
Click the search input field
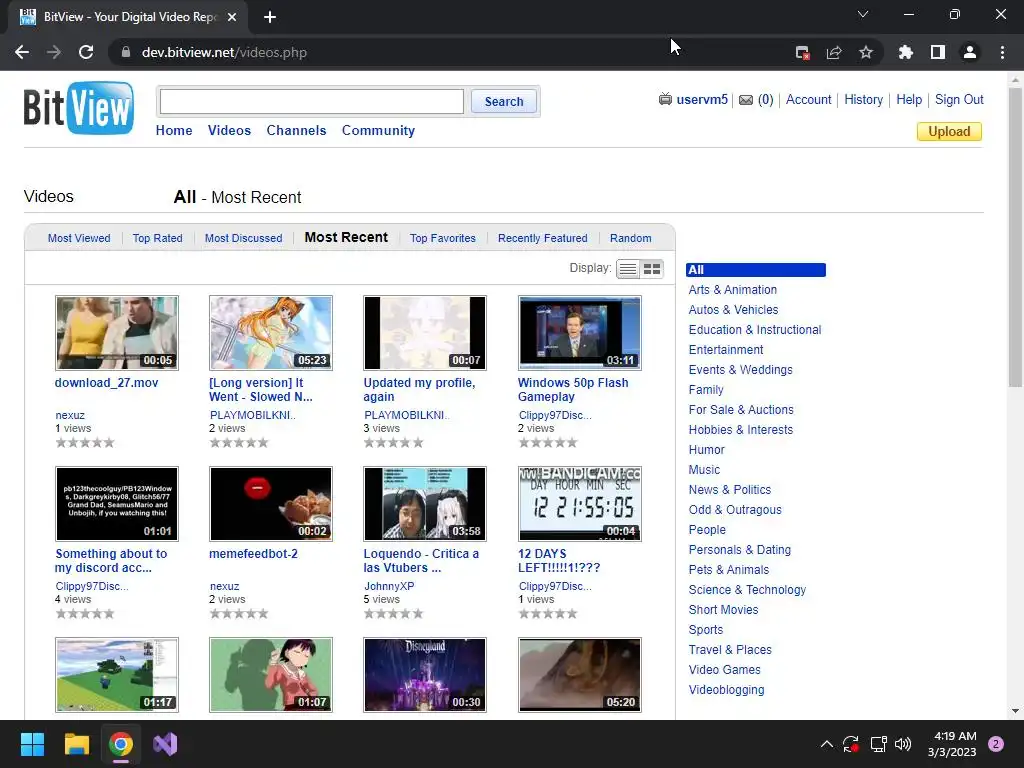[x=312, y=101]
